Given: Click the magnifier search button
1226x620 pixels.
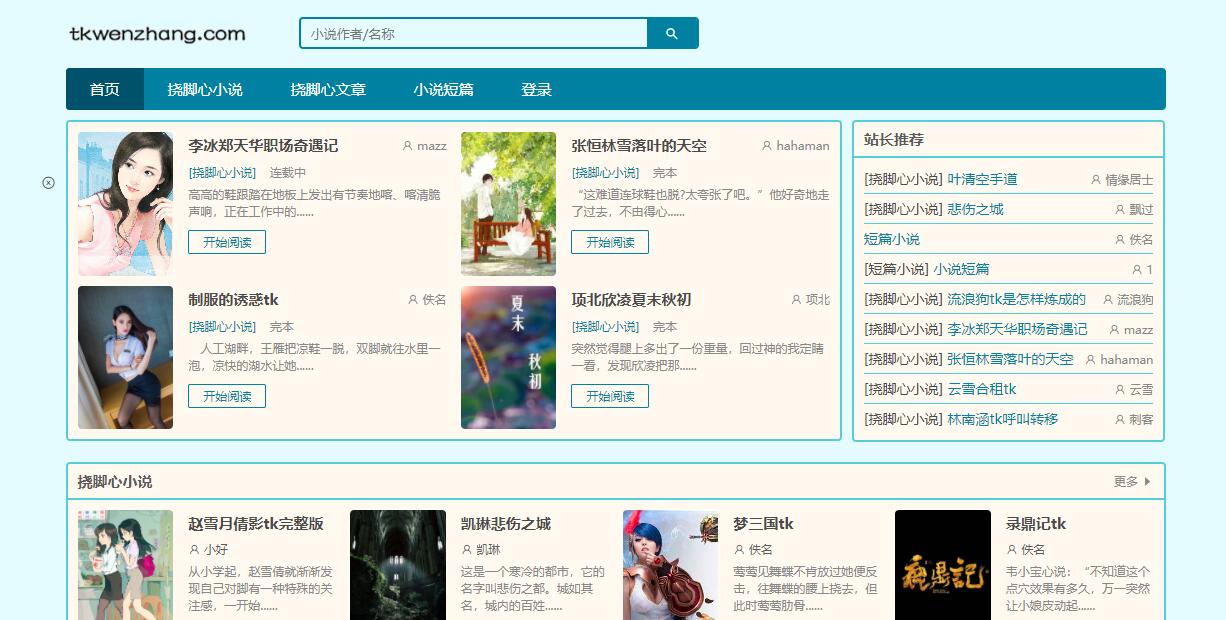Looking at the screenshot, I should 672,33.
